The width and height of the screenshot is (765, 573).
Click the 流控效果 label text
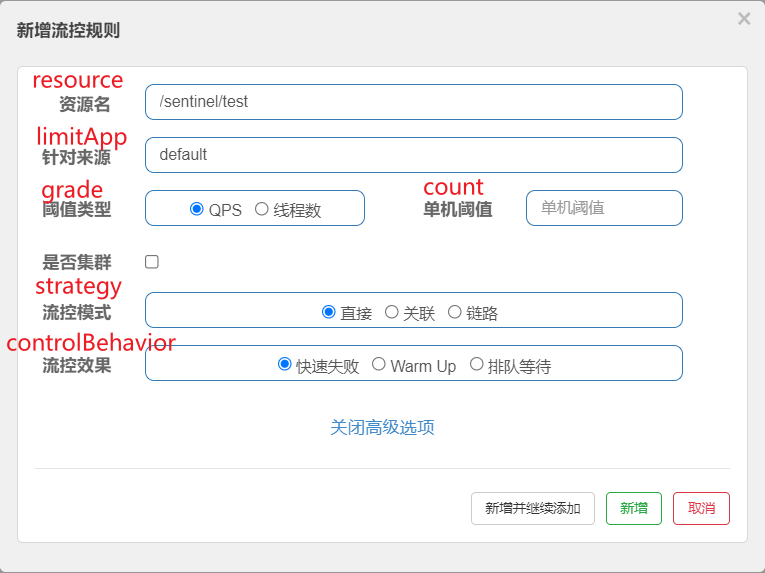[x=77, y=366]
